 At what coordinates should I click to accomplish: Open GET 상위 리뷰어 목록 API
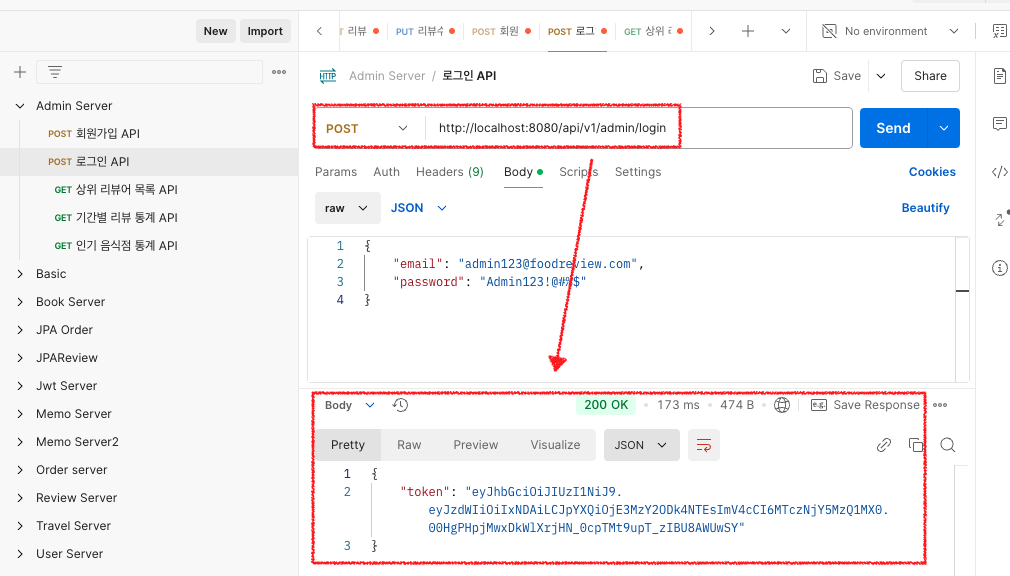pos(116,189)
